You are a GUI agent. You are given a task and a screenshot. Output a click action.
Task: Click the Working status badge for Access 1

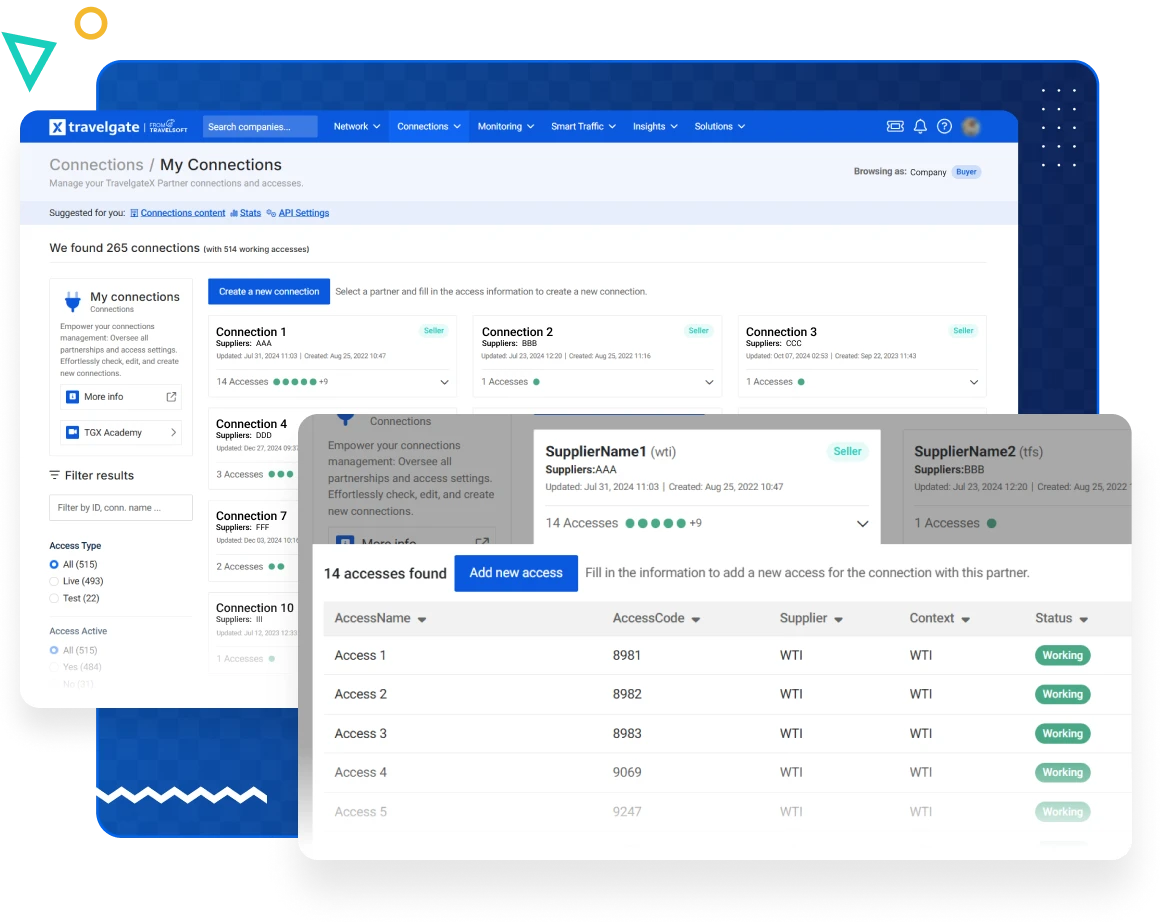click(1062, 656)
